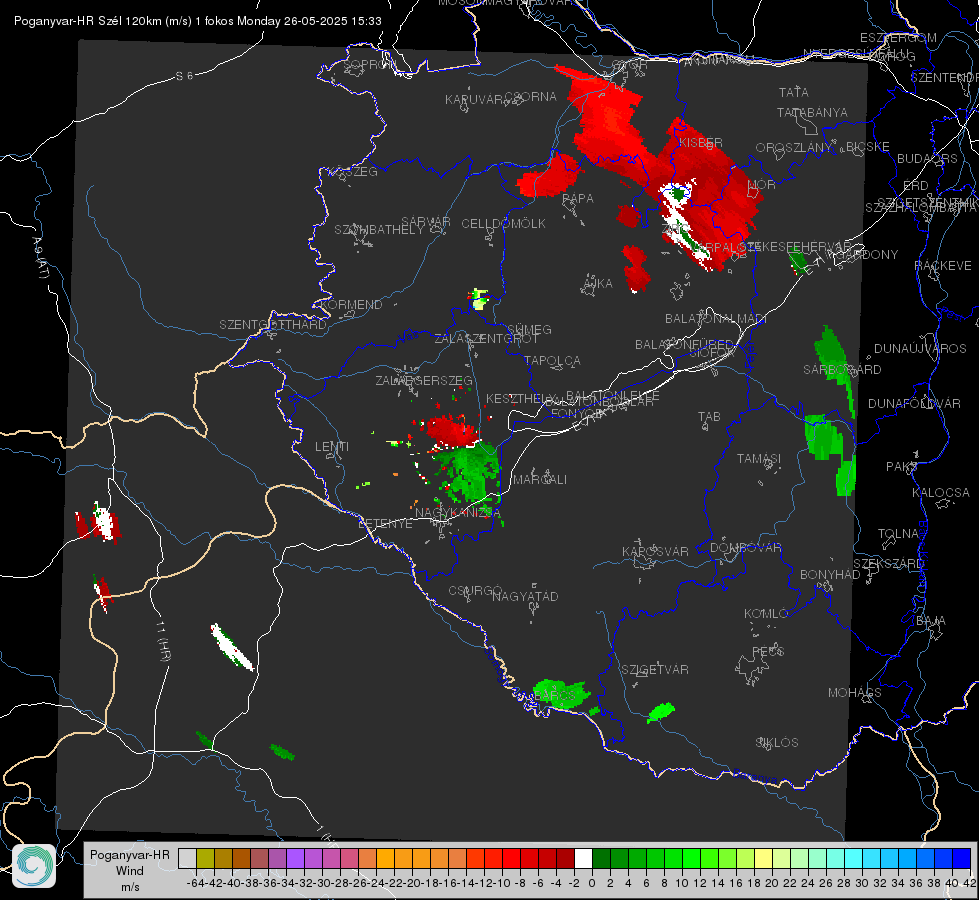Pick the gray swatch at legend's left end
Viewport: 979px width, 900px height.
coord(187,858)
